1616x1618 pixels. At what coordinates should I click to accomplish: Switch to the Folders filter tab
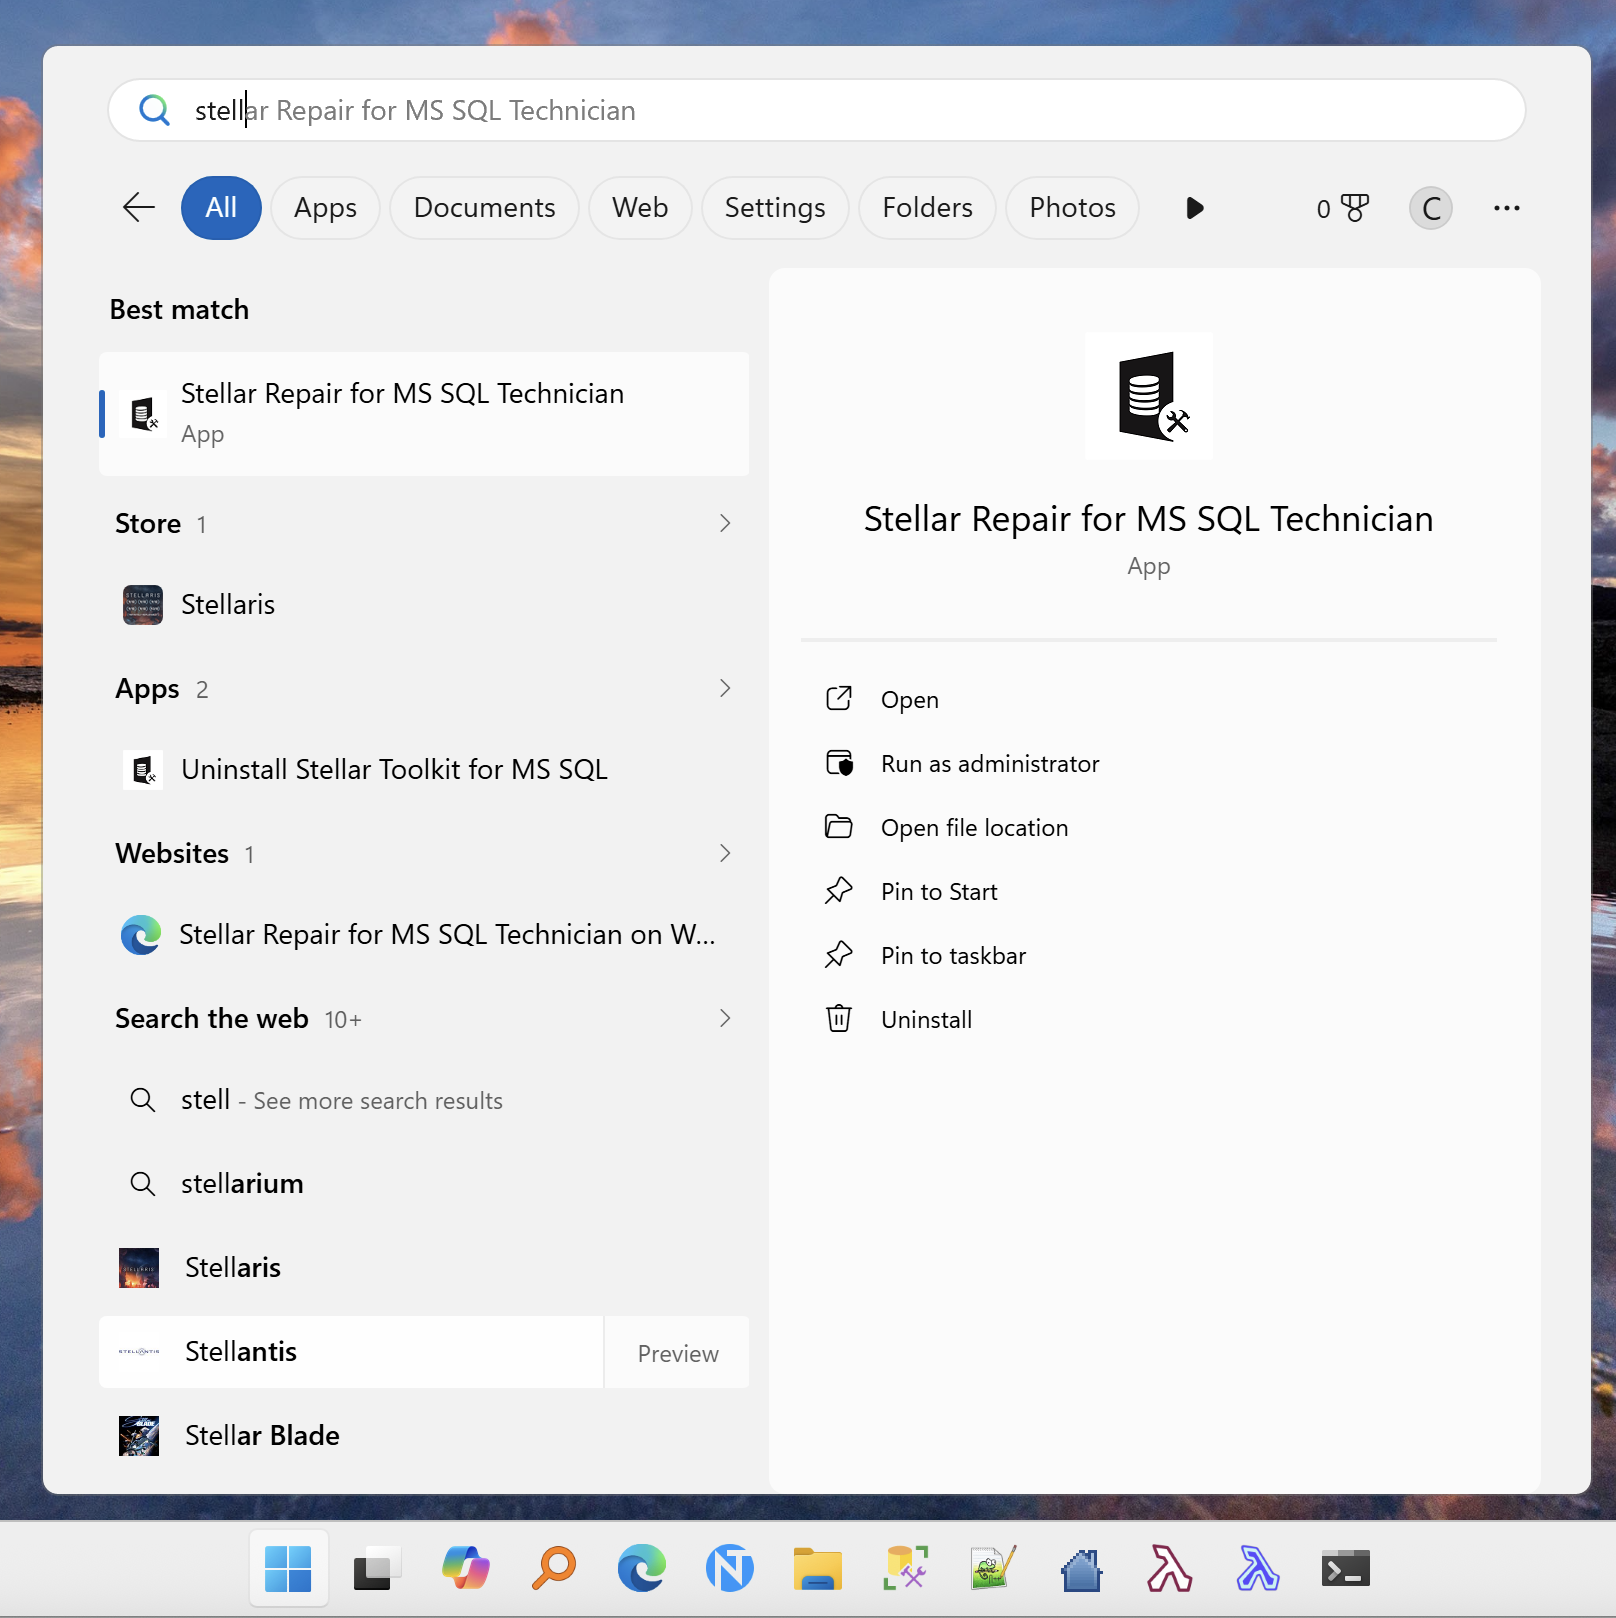(927, 208)
